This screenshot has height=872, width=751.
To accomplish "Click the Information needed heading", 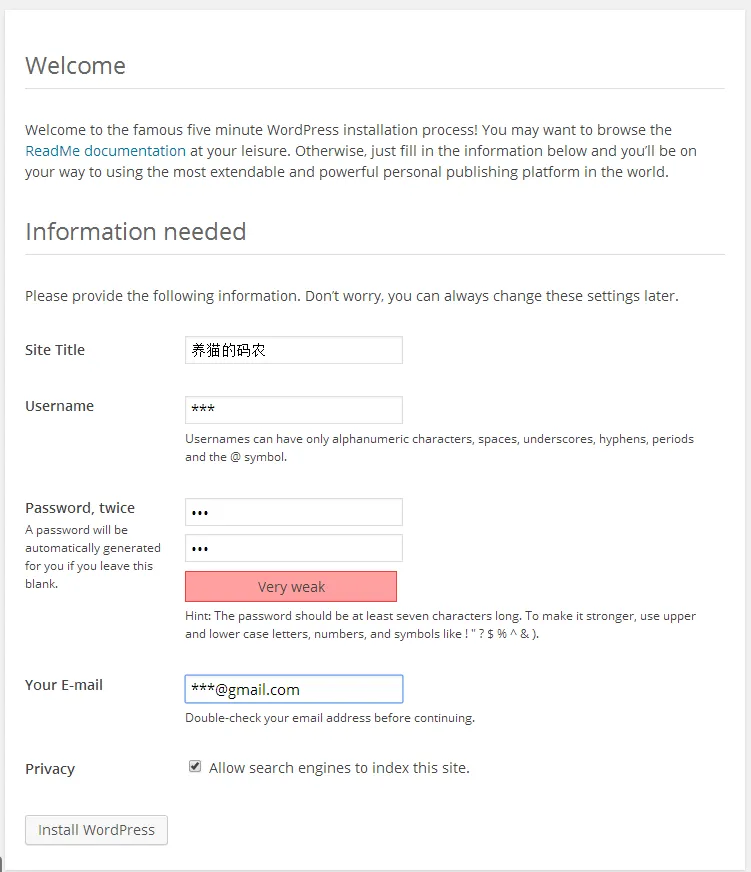I will pyautogui.click(x=136, y=231).
